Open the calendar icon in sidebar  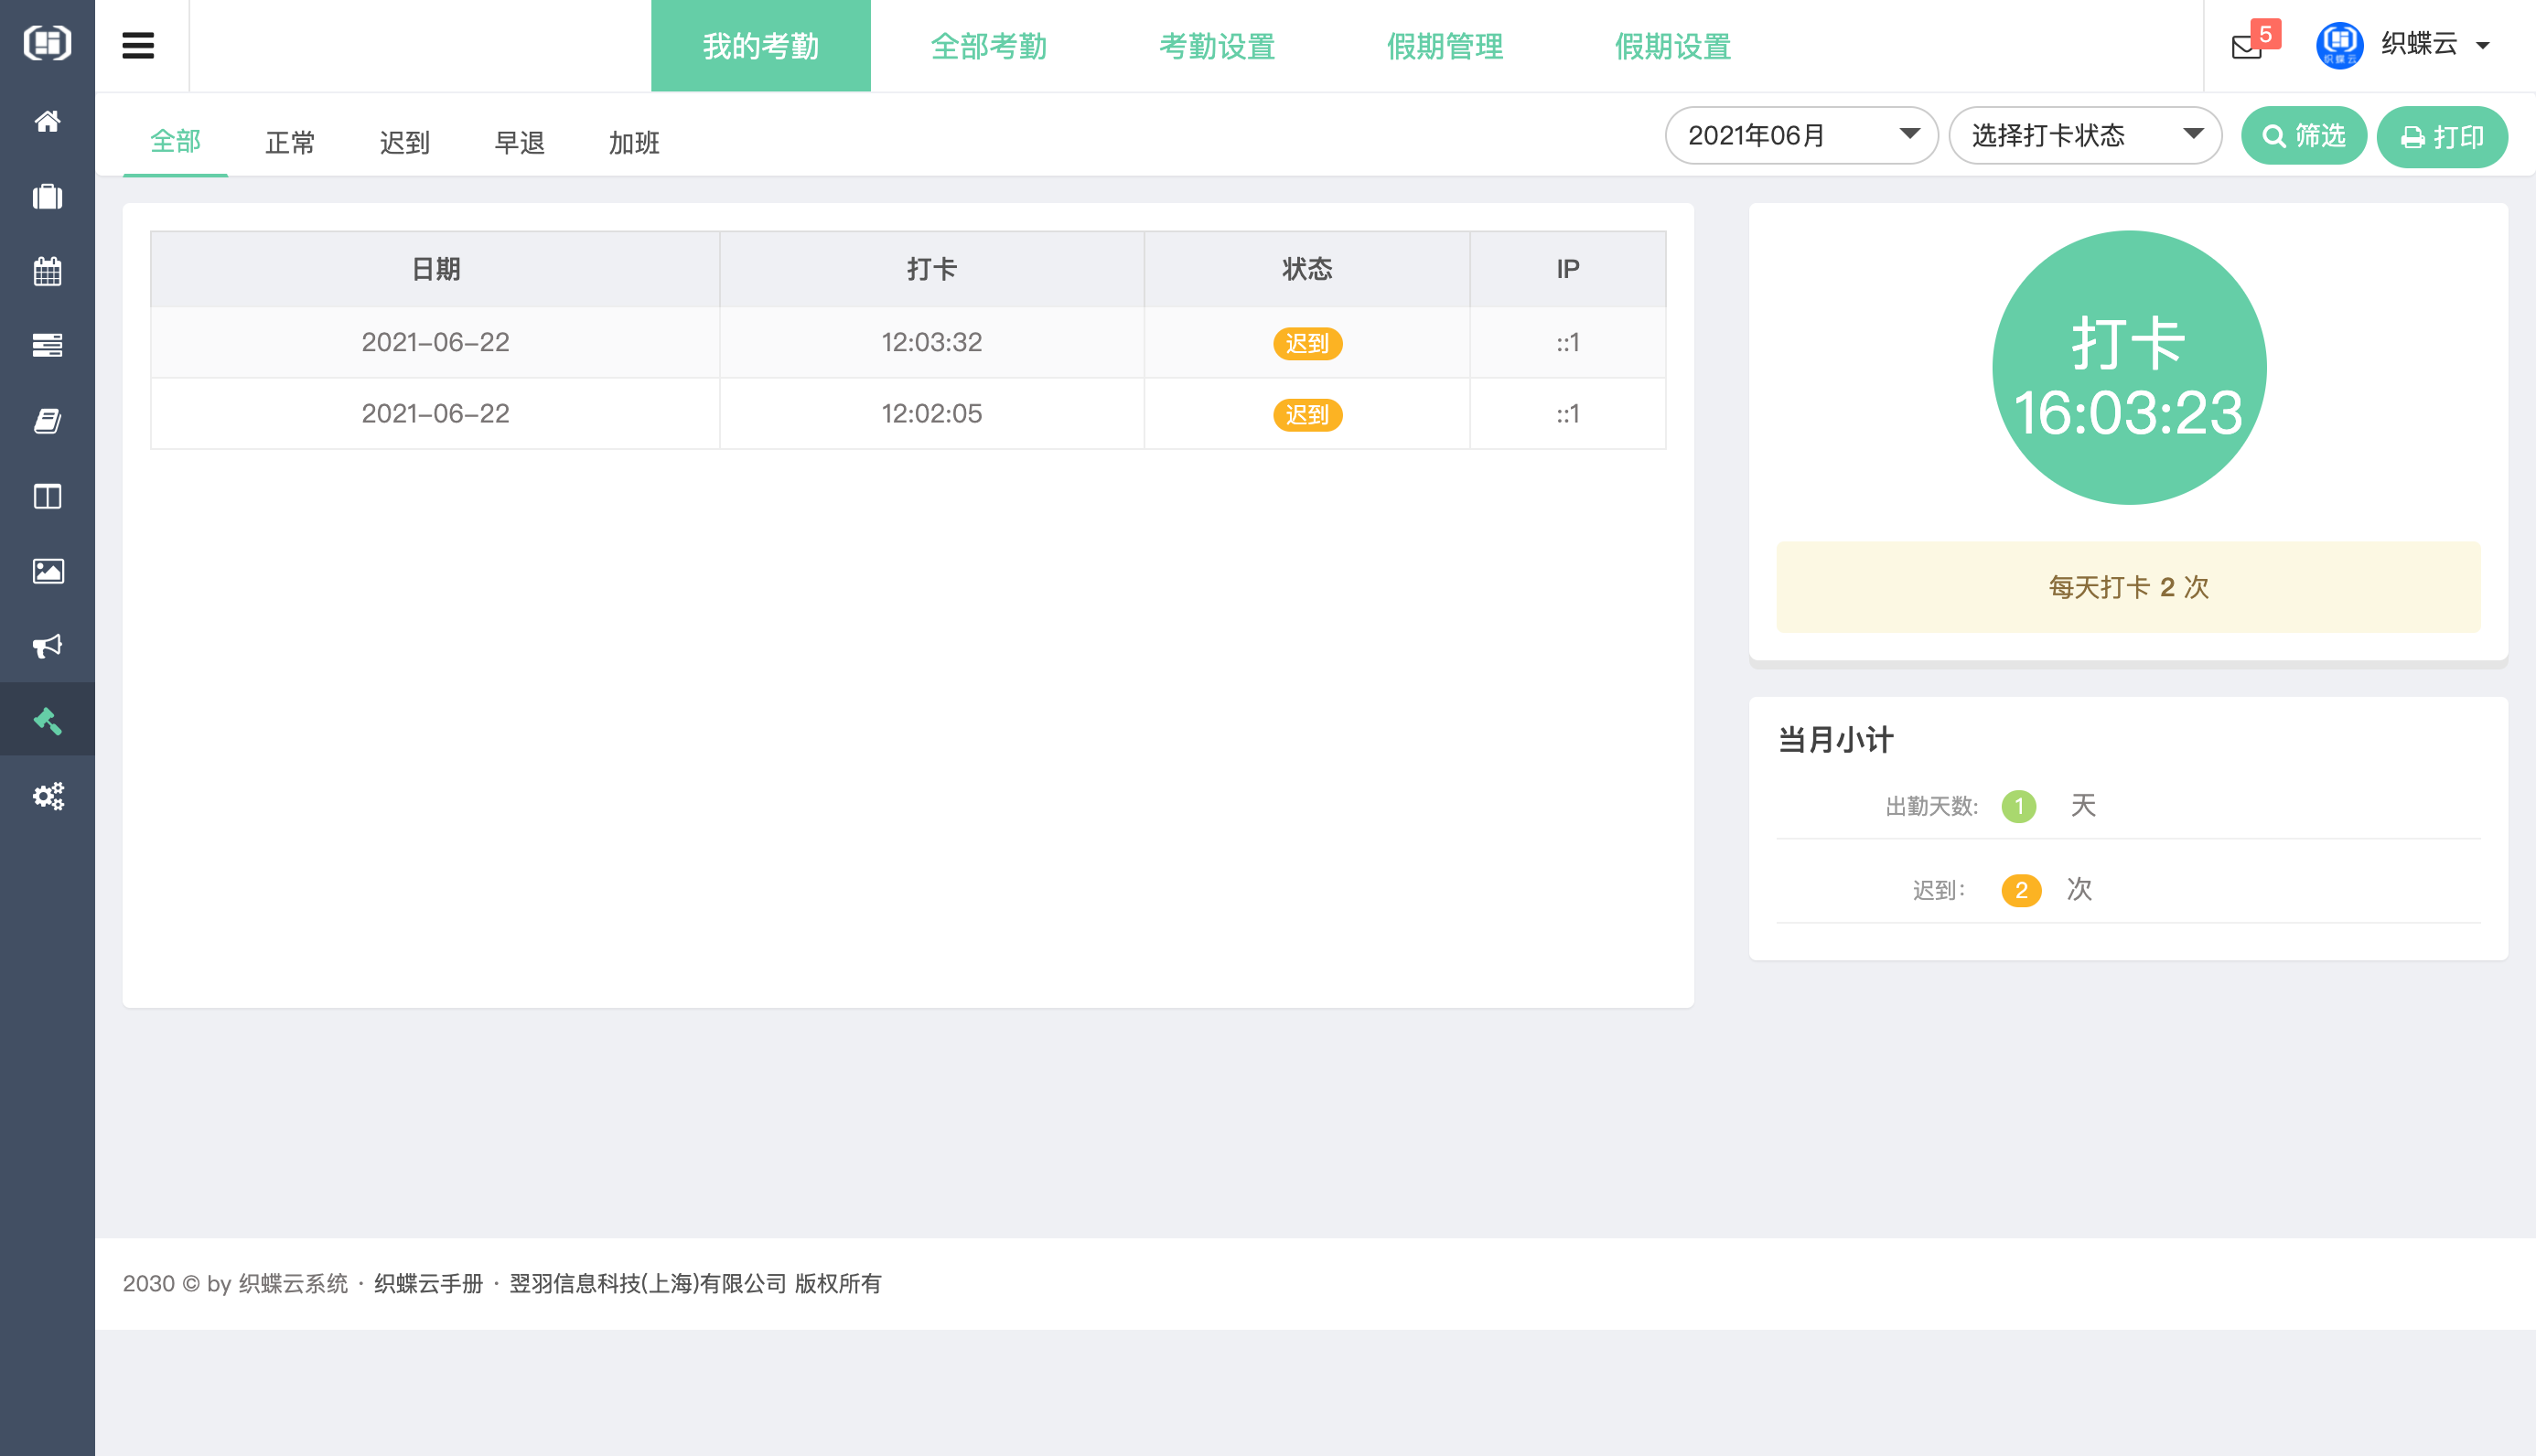pos(47,271)
